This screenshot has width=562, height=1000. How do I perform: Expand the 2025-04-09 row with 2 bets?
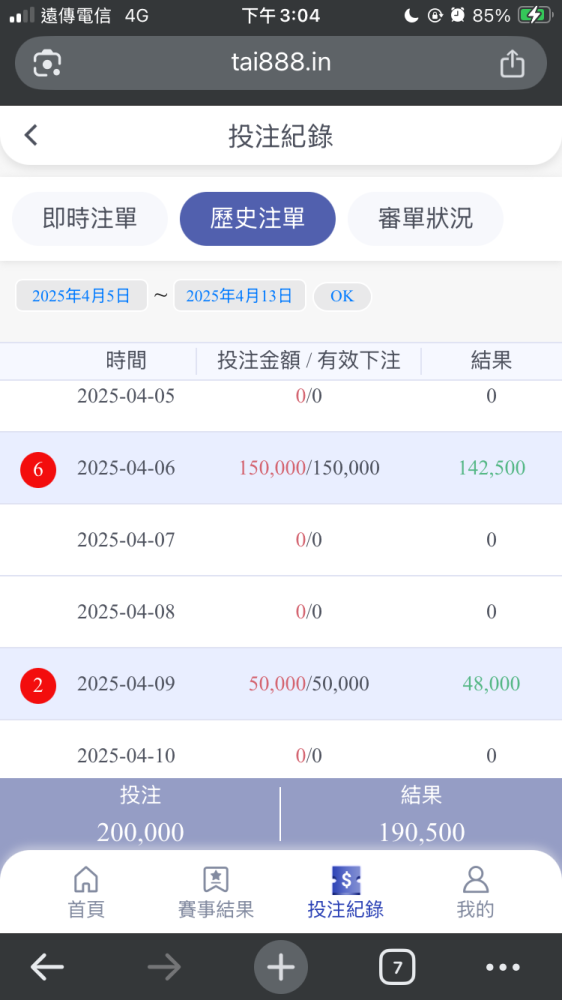pos(281,684)
